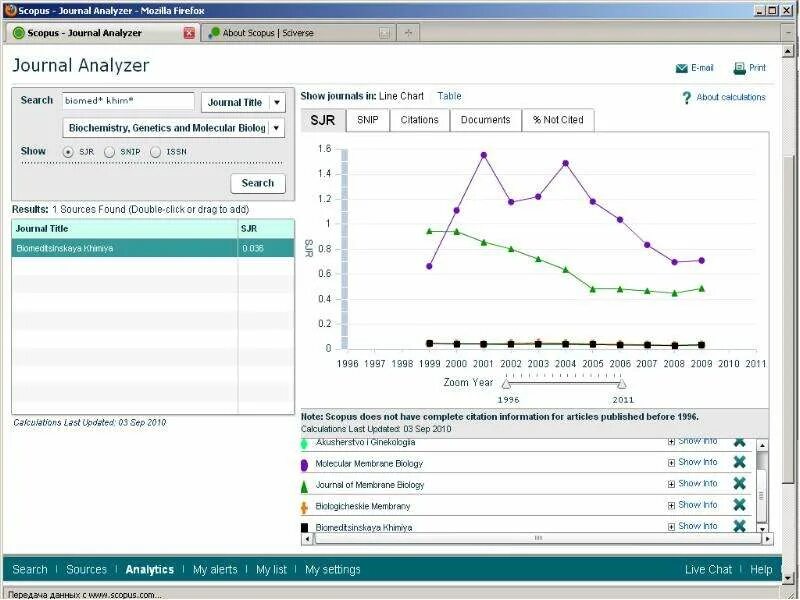Expand Show Info for Molecular Membrane Biology
The image size is (800, 600).
pyautogui.click(x=693, y=462)
